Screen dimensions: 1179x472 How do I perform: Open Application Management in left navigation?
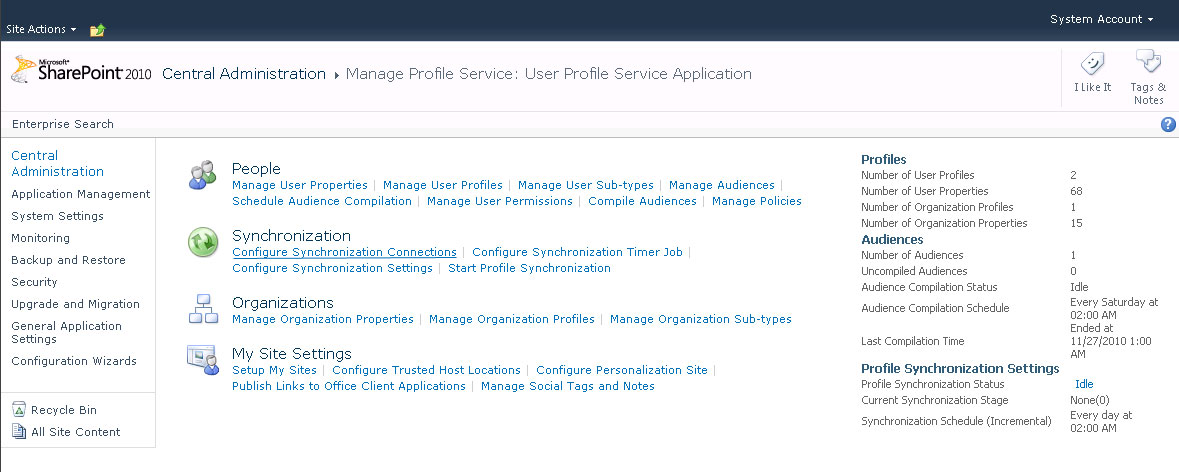tap(80, 194)
